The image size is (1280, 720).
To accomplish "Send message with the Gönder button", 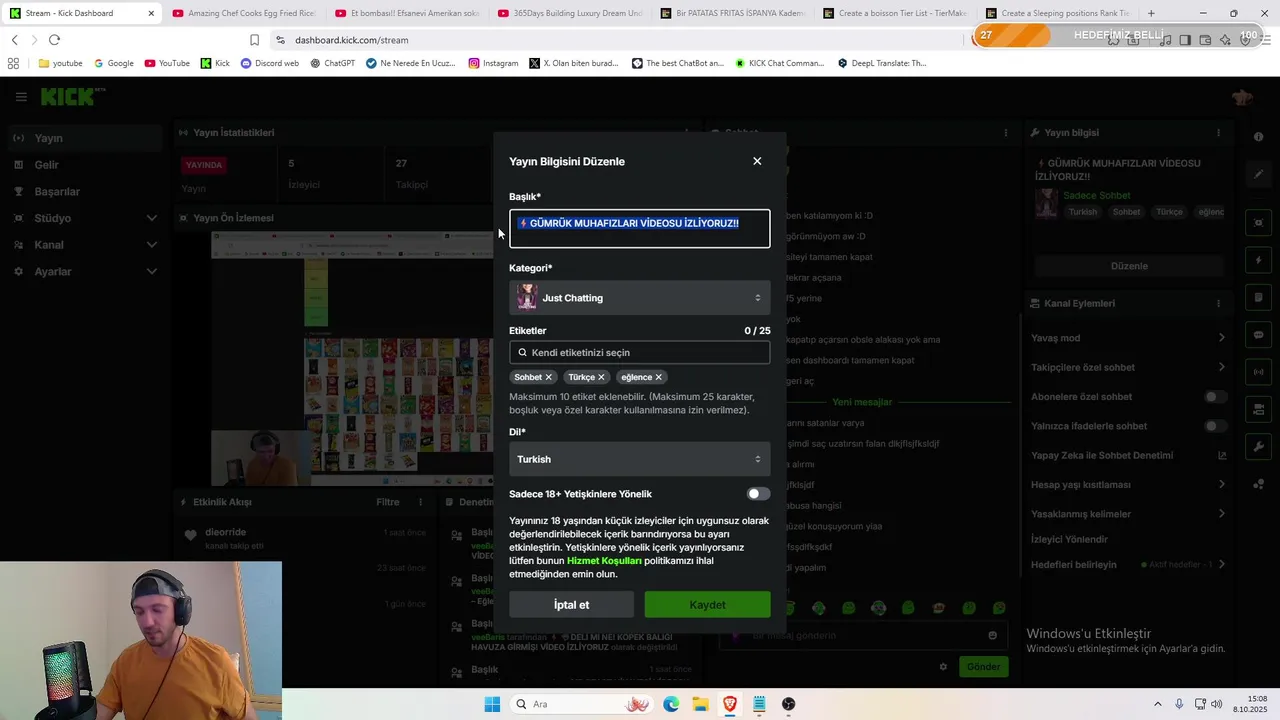I will pyautogui.click(x=983, y=667).
